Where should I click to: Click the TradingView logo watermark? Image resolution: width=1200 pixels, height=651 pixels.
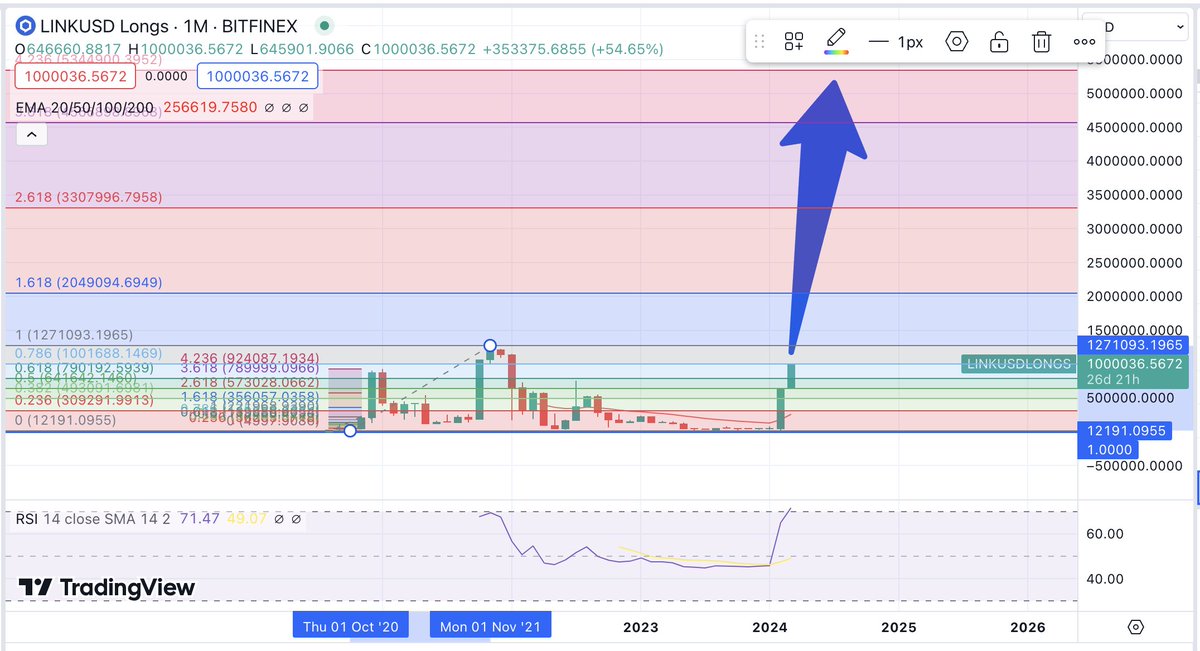point(103,588)
